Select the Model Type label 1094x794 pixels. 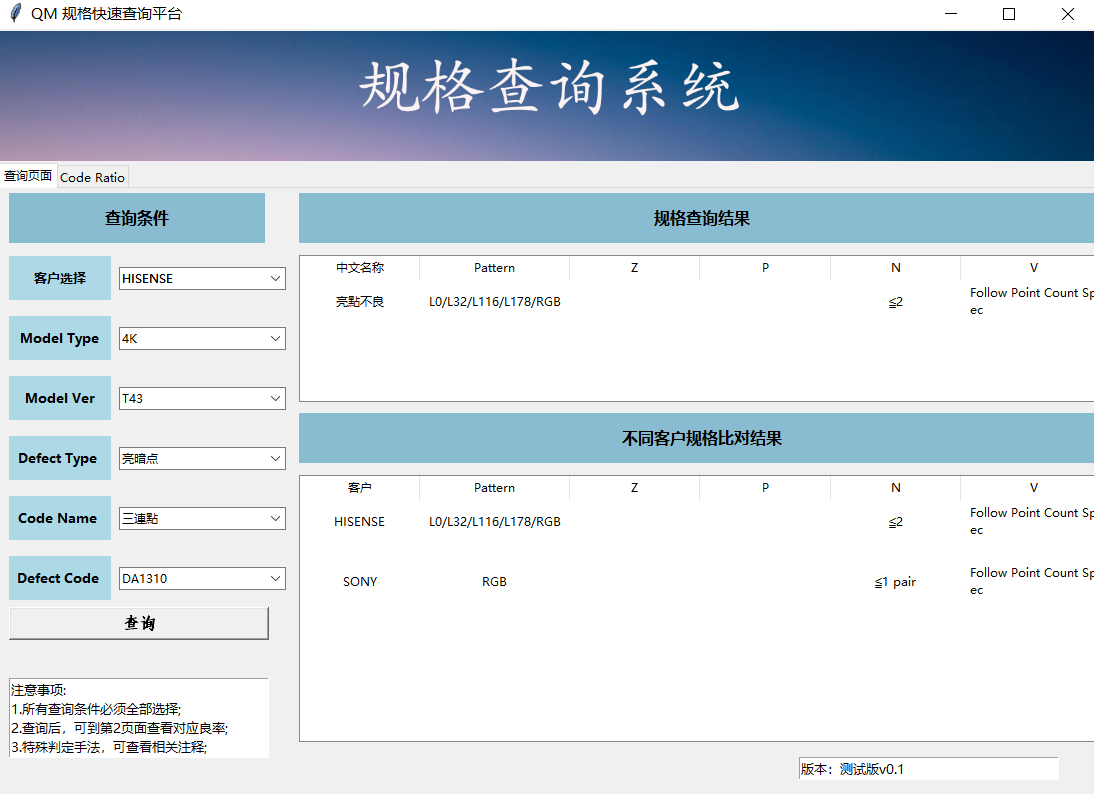(x=60, y=338)
